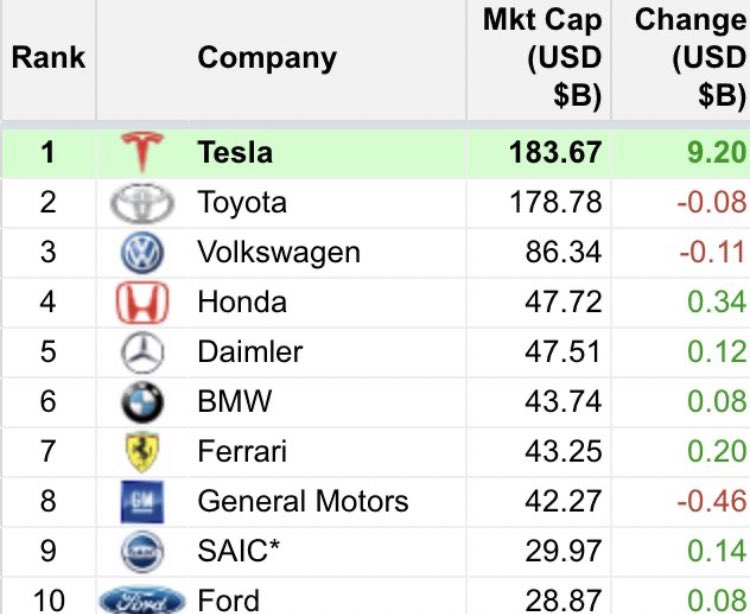This screenshot has height=614, width=750.
Task: Click the Rank column header
Action: (x=48, y=58)
